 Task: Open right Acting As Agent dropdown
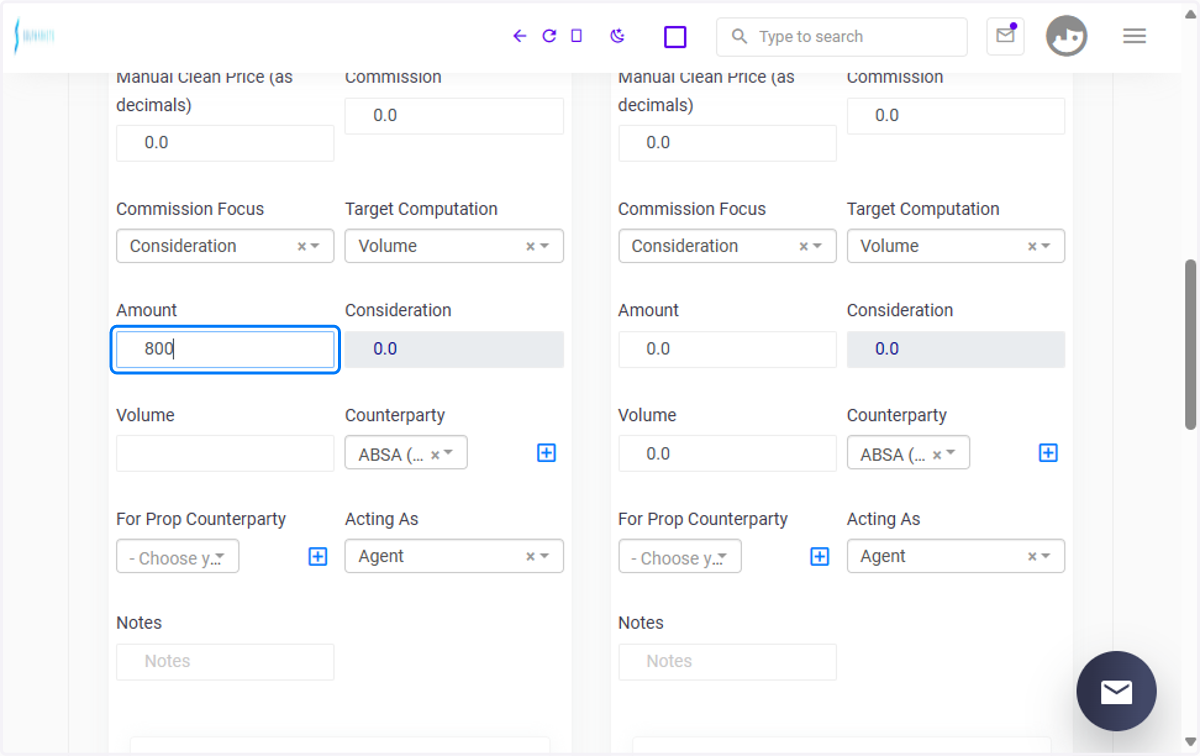(956, 556)
